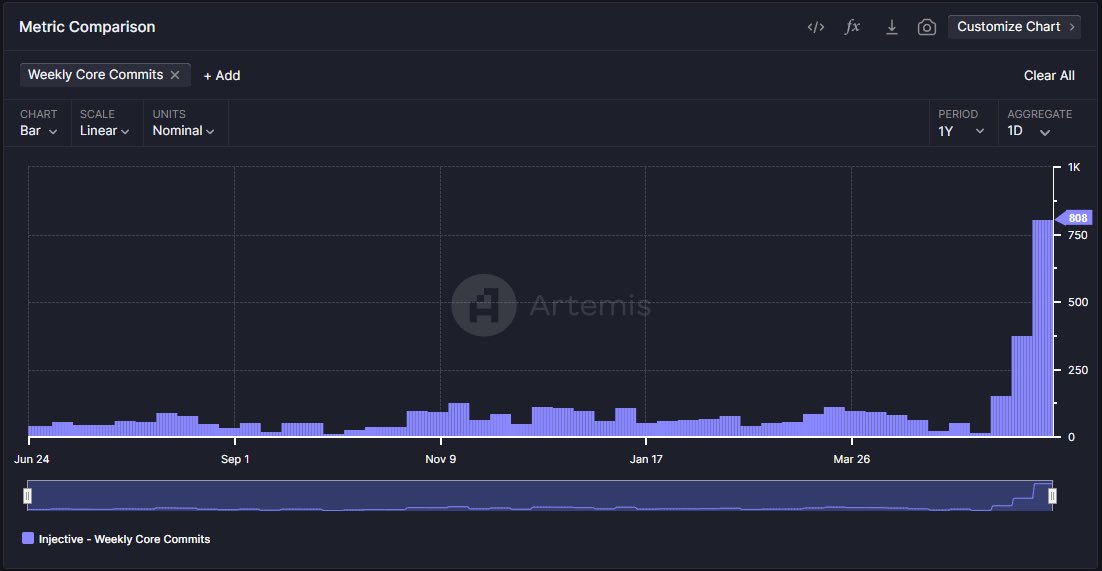Click the Sep 1 axis label
This screenshot has width=1102, height=571.
235,459
